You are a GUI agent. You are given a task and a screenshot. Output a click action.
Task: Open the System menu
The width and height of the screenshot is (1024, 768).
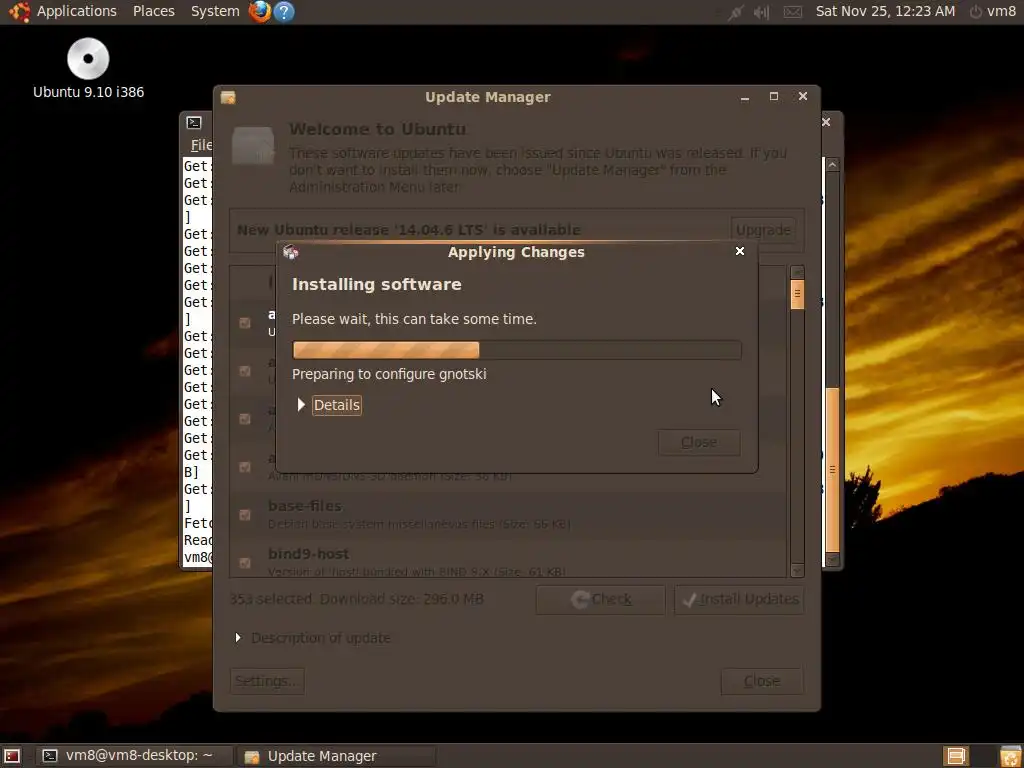(x=215, y=11)
